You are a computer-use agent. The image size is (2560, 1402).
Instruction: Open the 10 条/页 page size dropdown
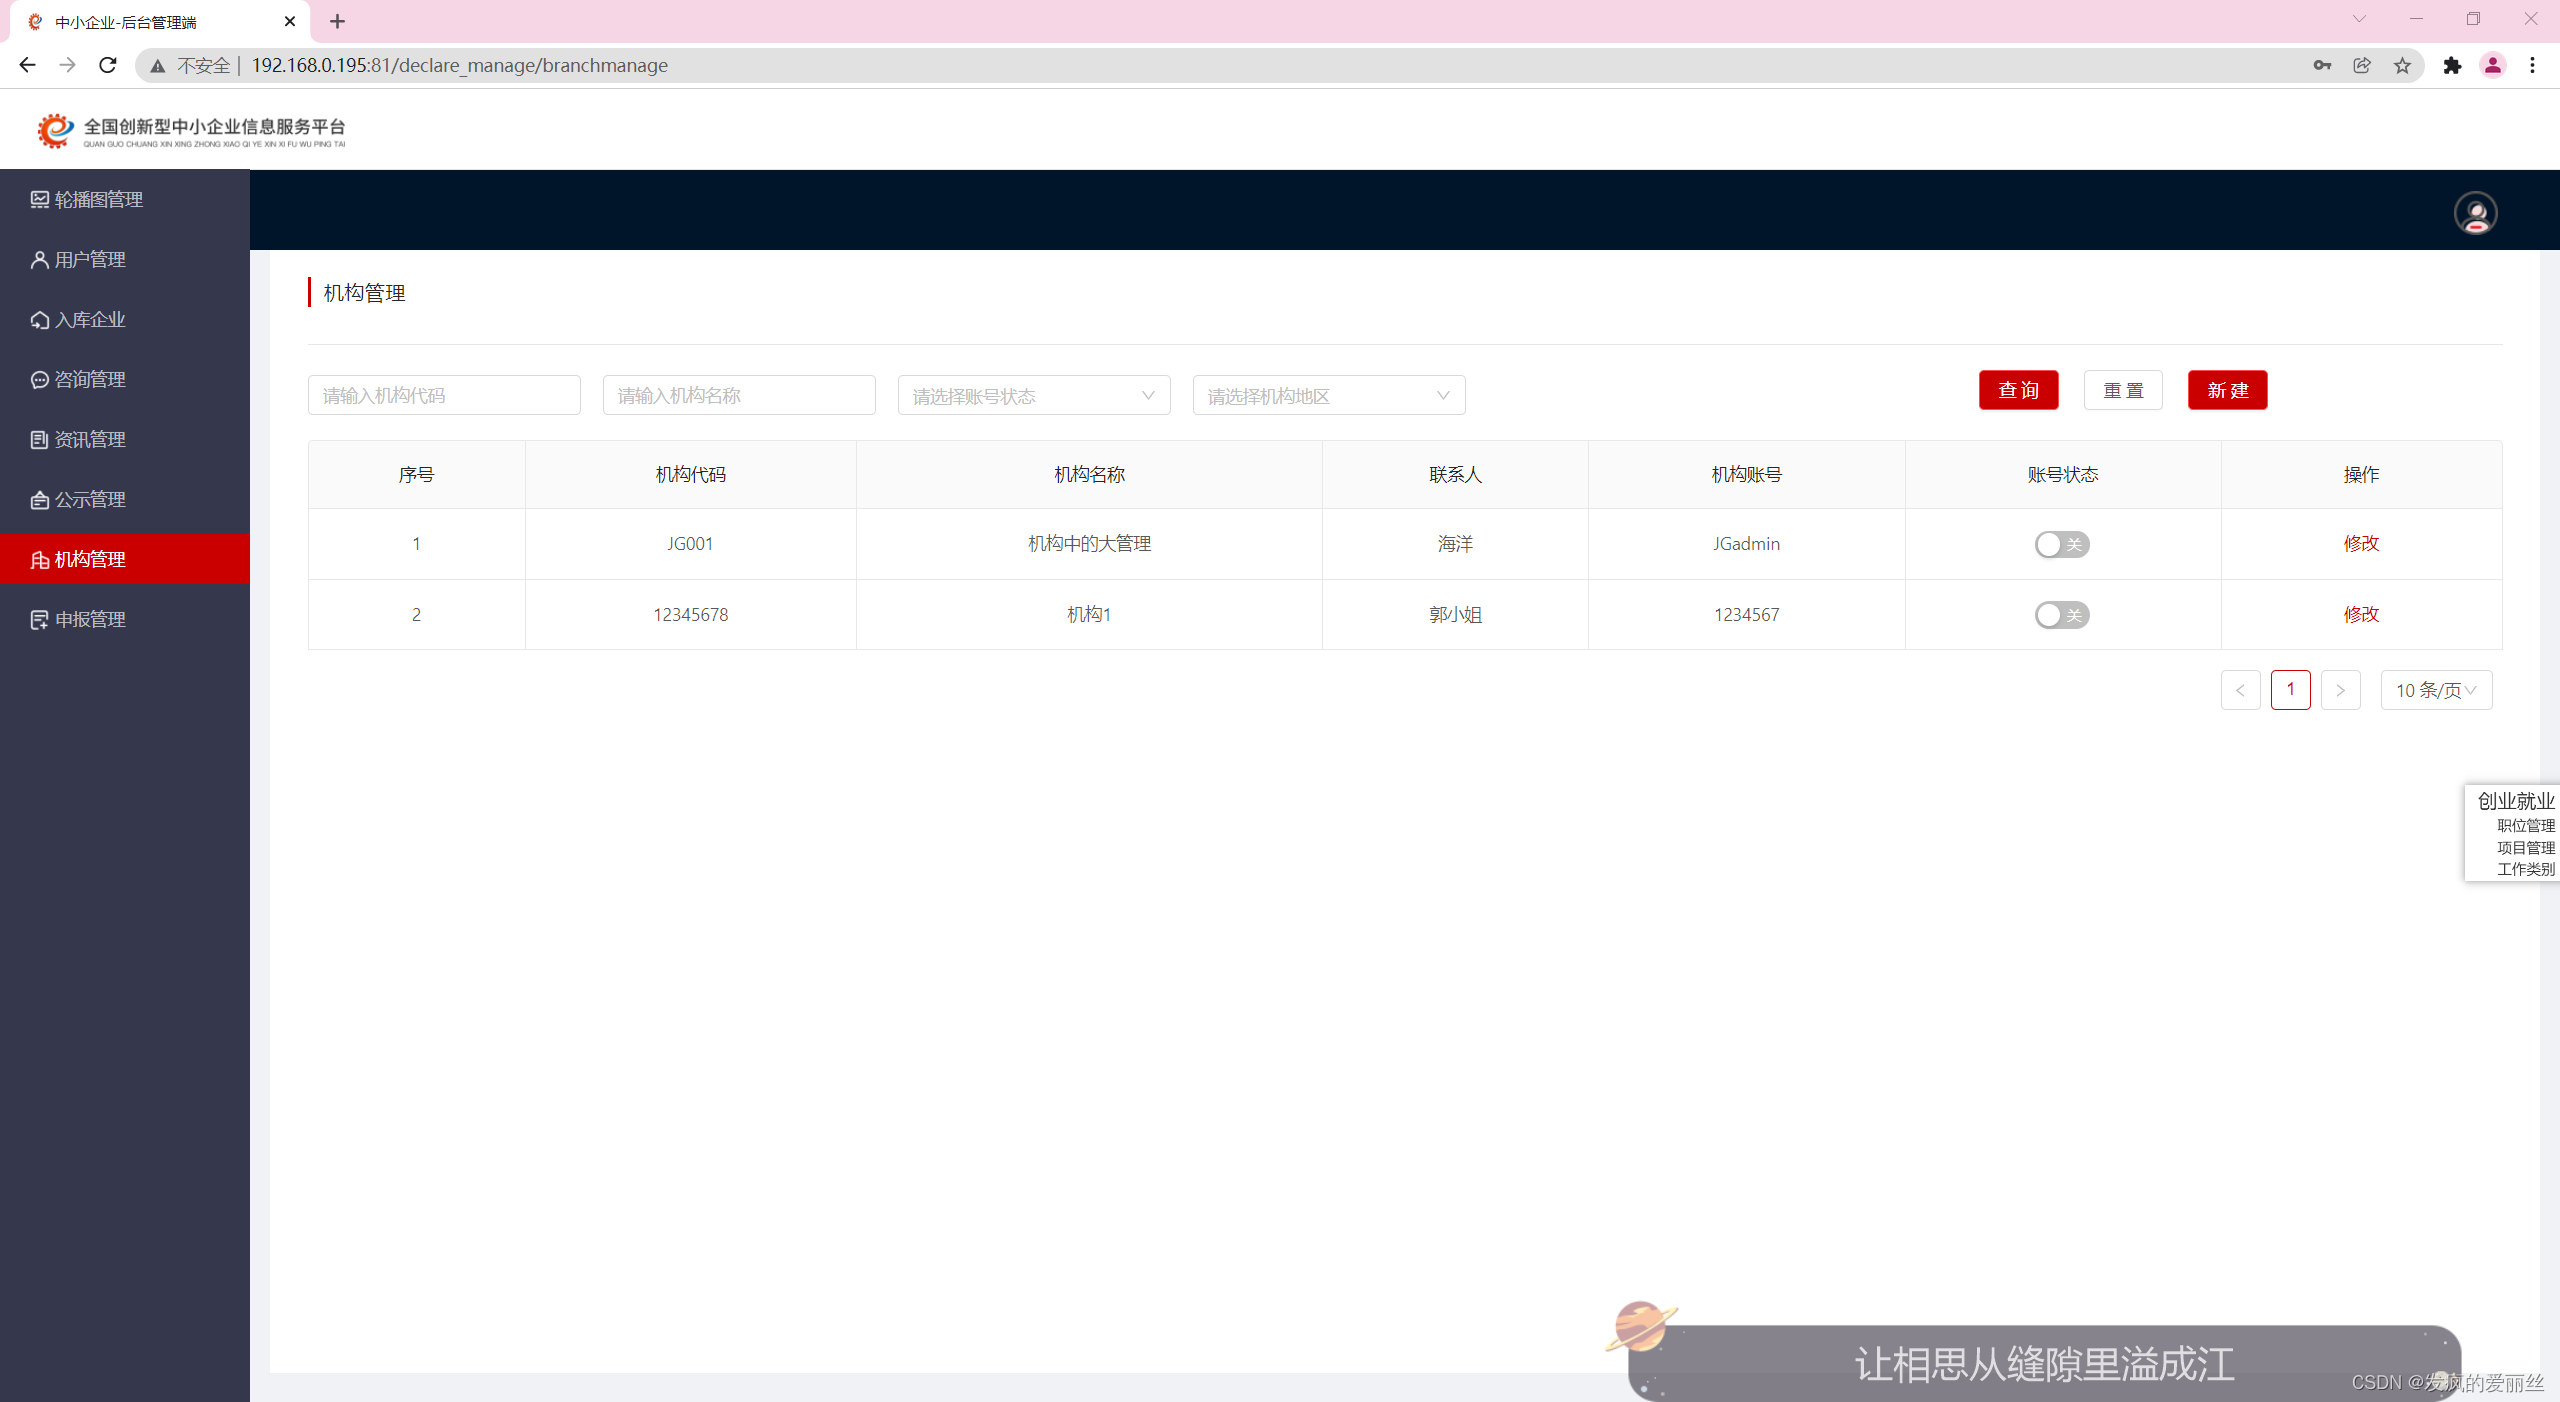2436,690
